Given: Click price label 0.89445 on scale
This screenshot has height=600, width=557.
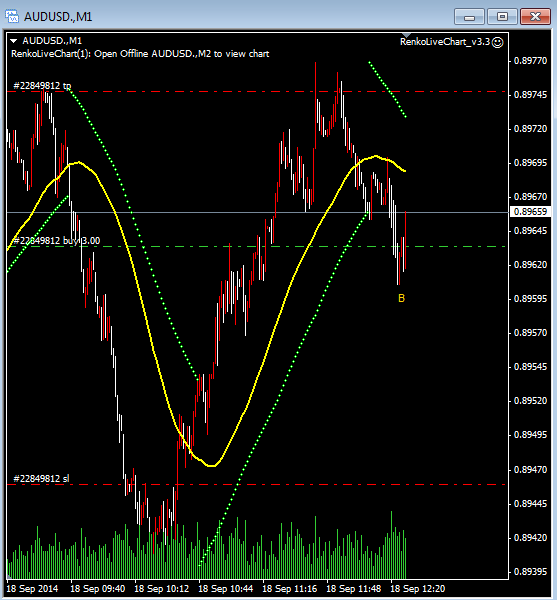Looking at the screenshot, I should (530, 504).
